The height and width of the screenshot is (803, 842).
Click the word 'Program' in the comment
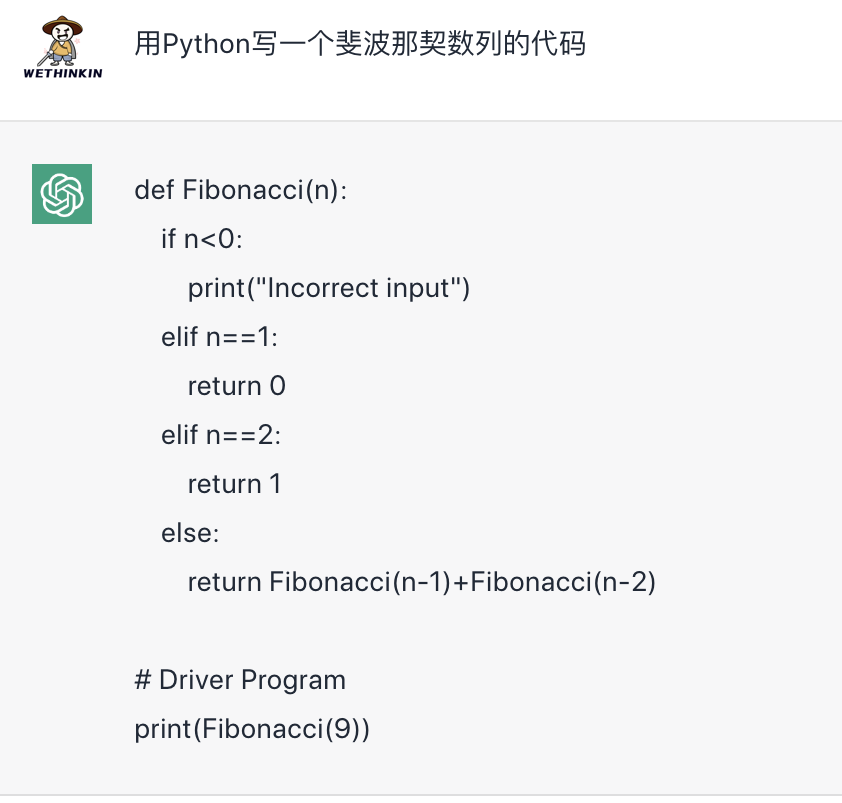(x=293, y=681)
